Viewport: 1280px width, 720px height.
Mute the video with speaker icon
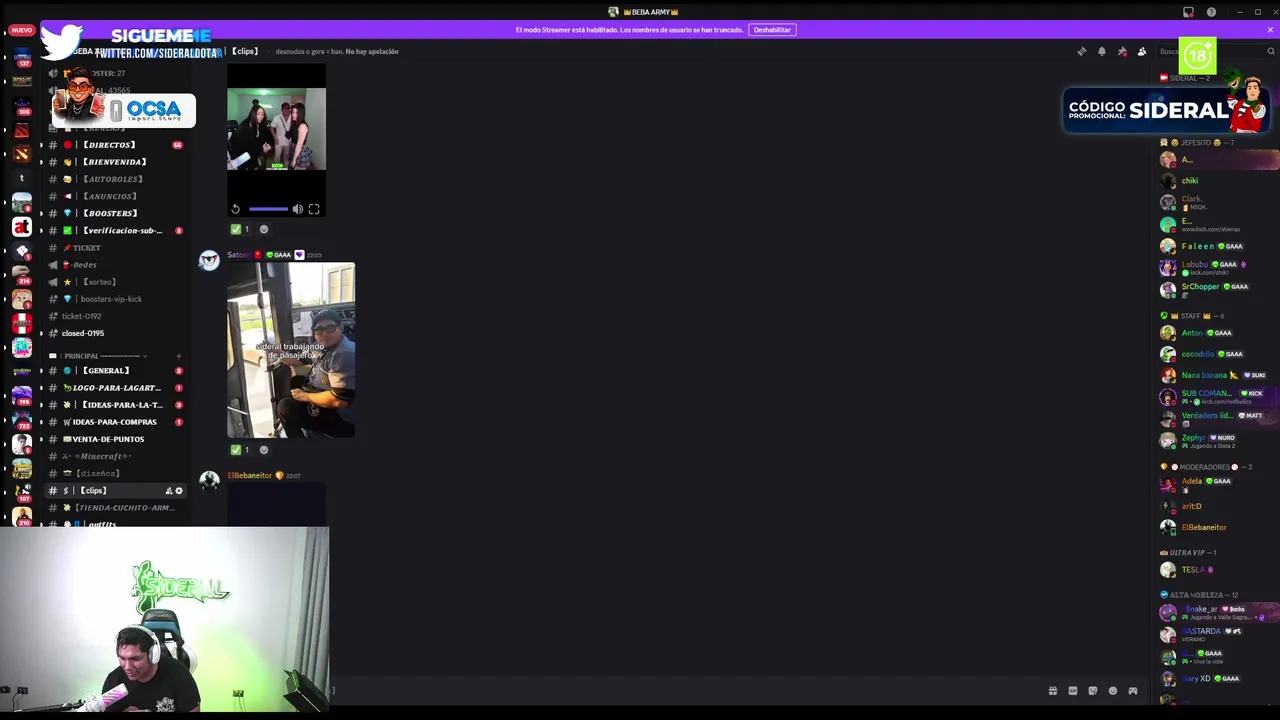tap(297, 209)
